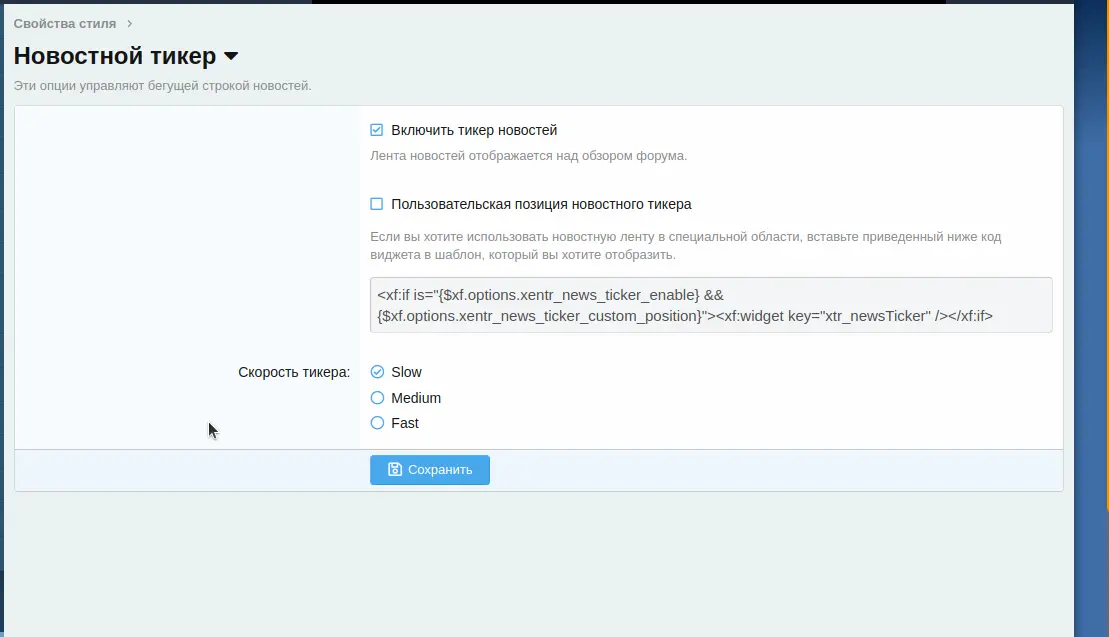Click the Включить тикер новостей label text
The width and height of the screenshot is (1109, 637).
[474, 130]
